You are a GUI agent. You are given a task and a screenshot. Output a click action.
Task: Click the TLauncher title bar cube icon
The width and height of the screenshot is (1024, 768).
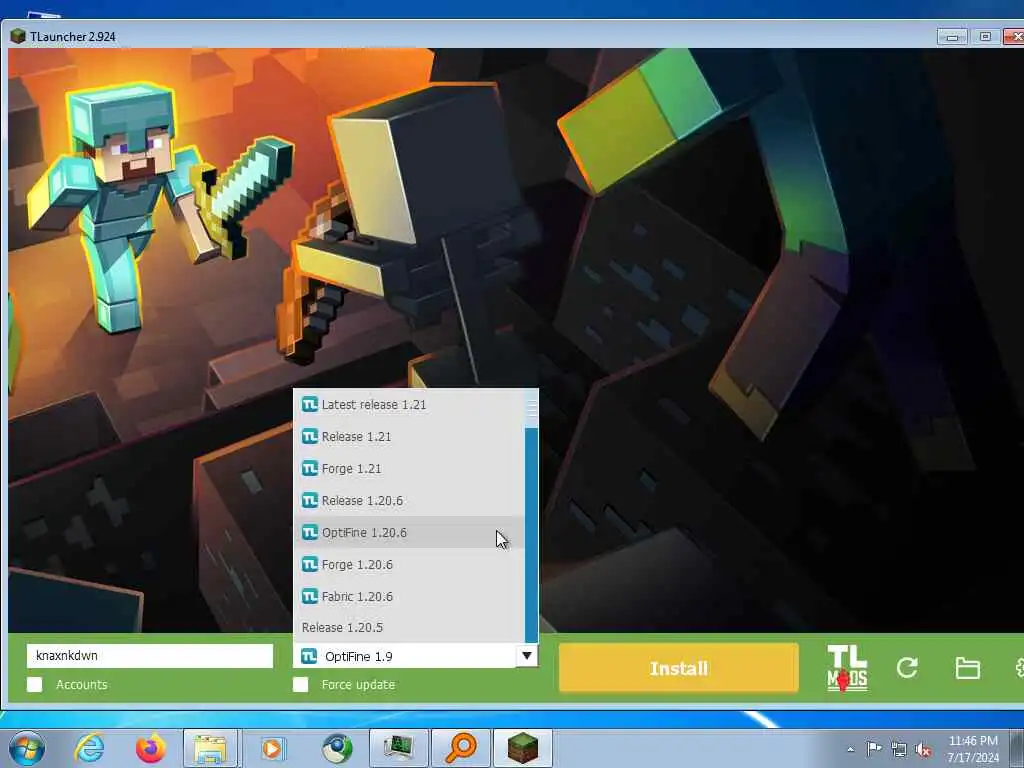coord(18,37)
